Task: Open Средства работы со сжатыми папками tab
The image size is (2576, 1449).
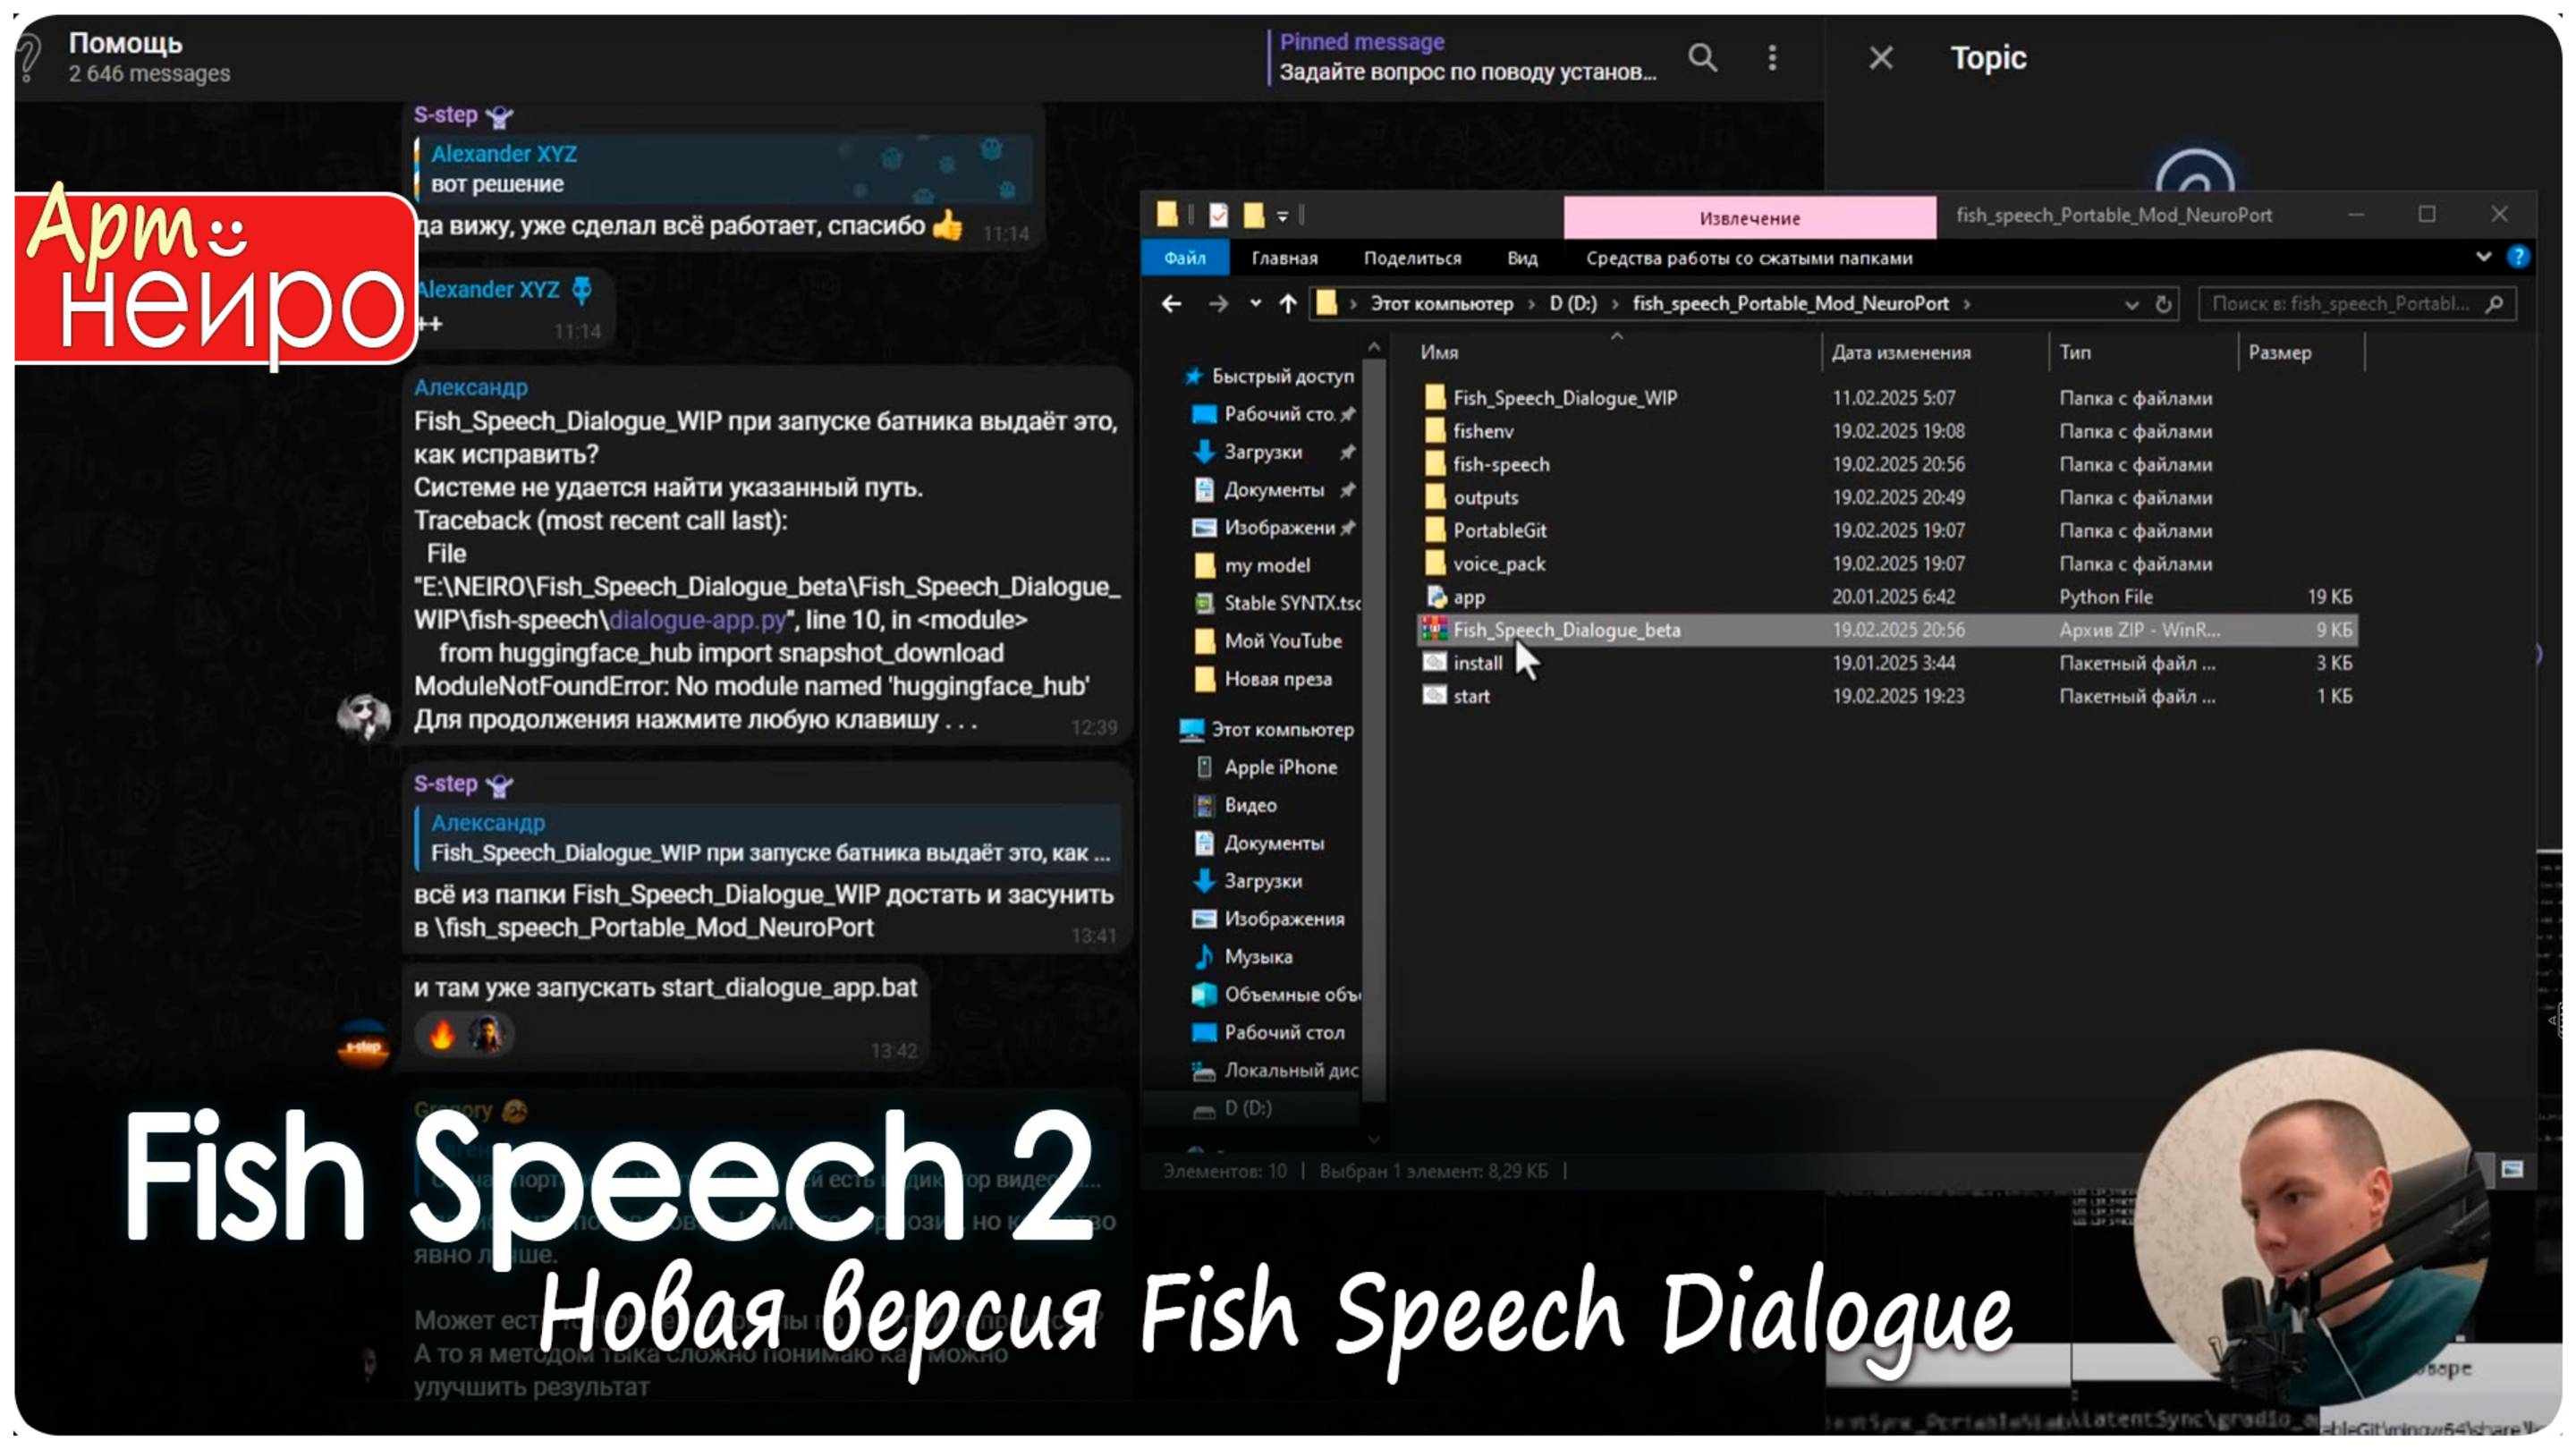Action: (1748, 258)
